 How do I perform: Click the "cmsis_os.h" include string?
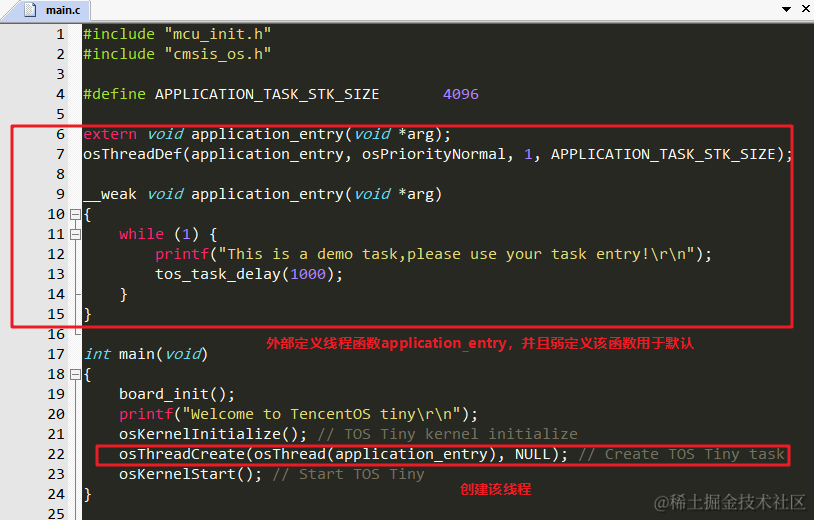(218, 54)
